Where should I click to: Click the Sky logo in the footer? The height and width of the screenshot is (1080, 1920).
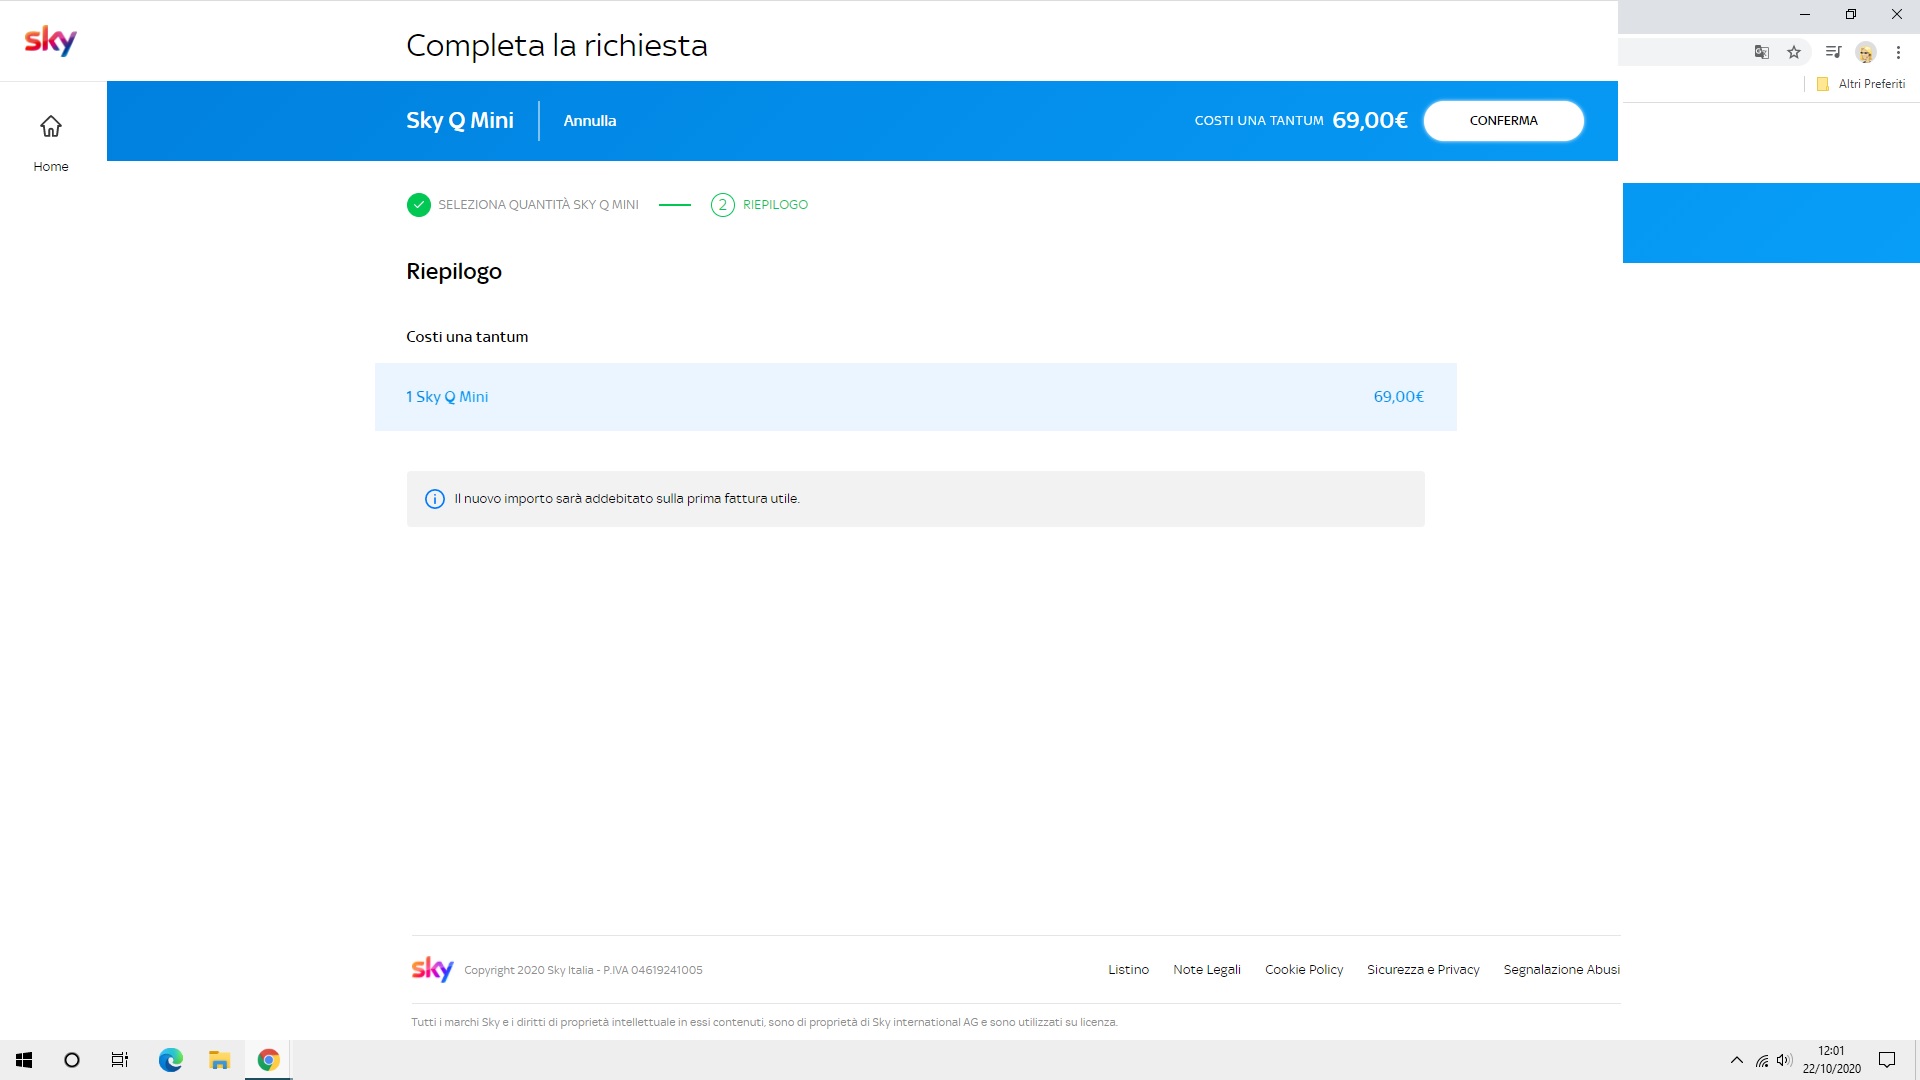tap(433, 969)
